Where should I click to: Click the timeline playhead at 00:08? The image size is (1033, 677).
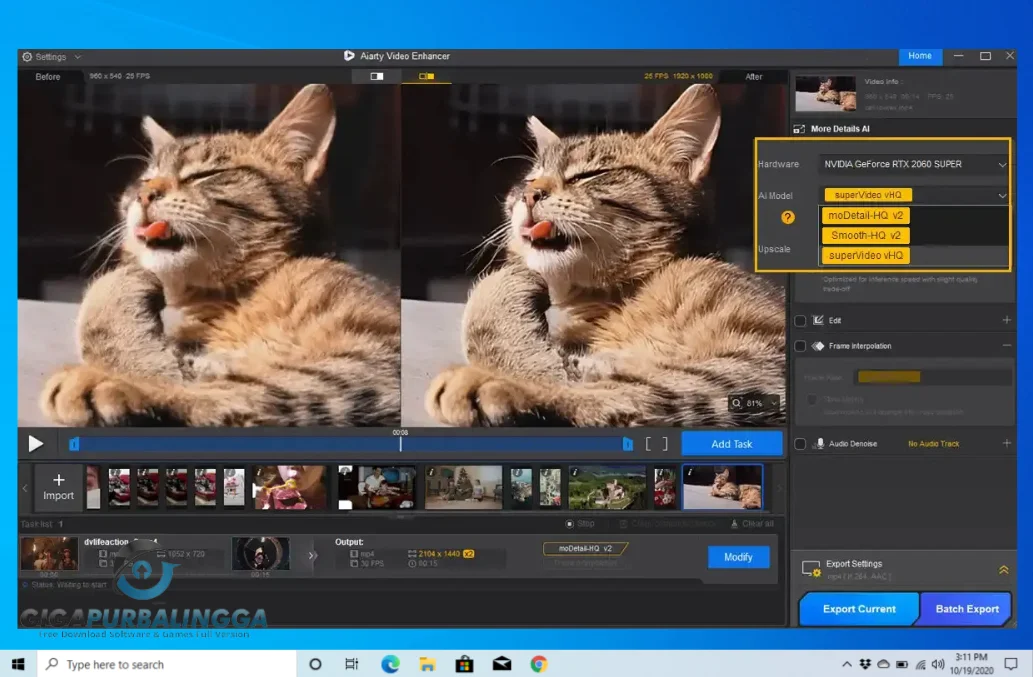400,444
